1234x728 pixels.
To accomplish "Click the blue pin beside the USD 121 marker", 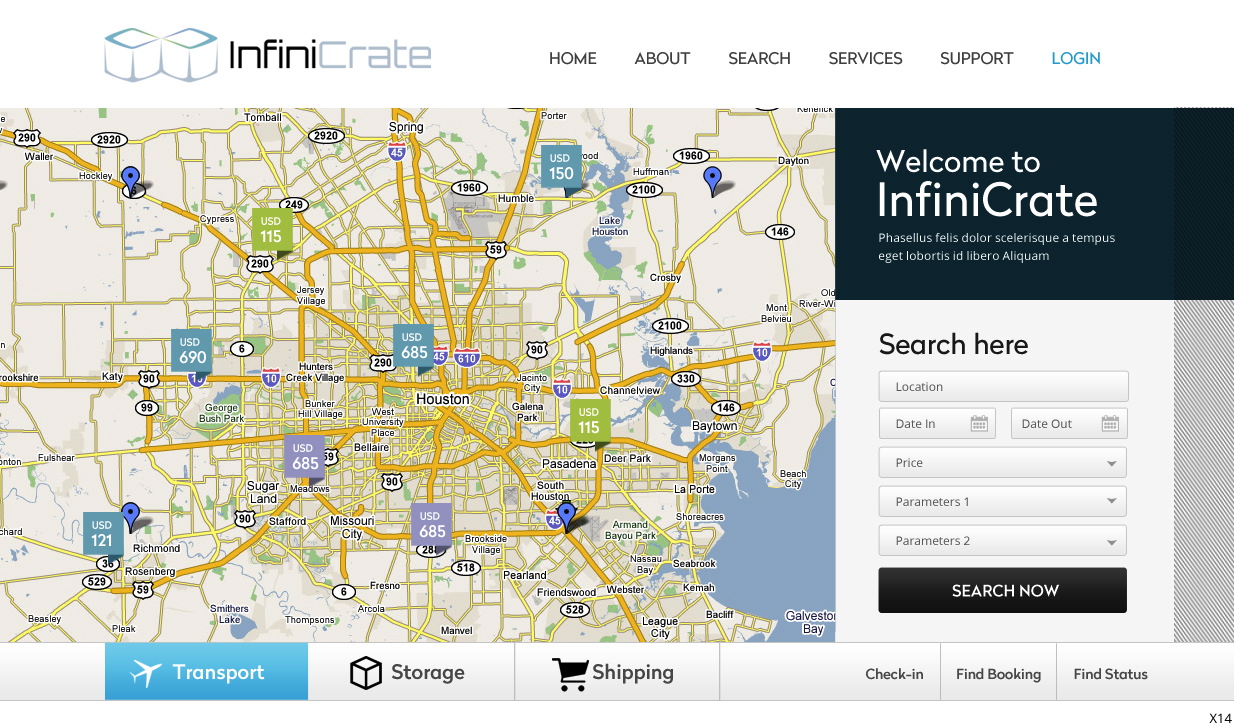I will point(130,517).
